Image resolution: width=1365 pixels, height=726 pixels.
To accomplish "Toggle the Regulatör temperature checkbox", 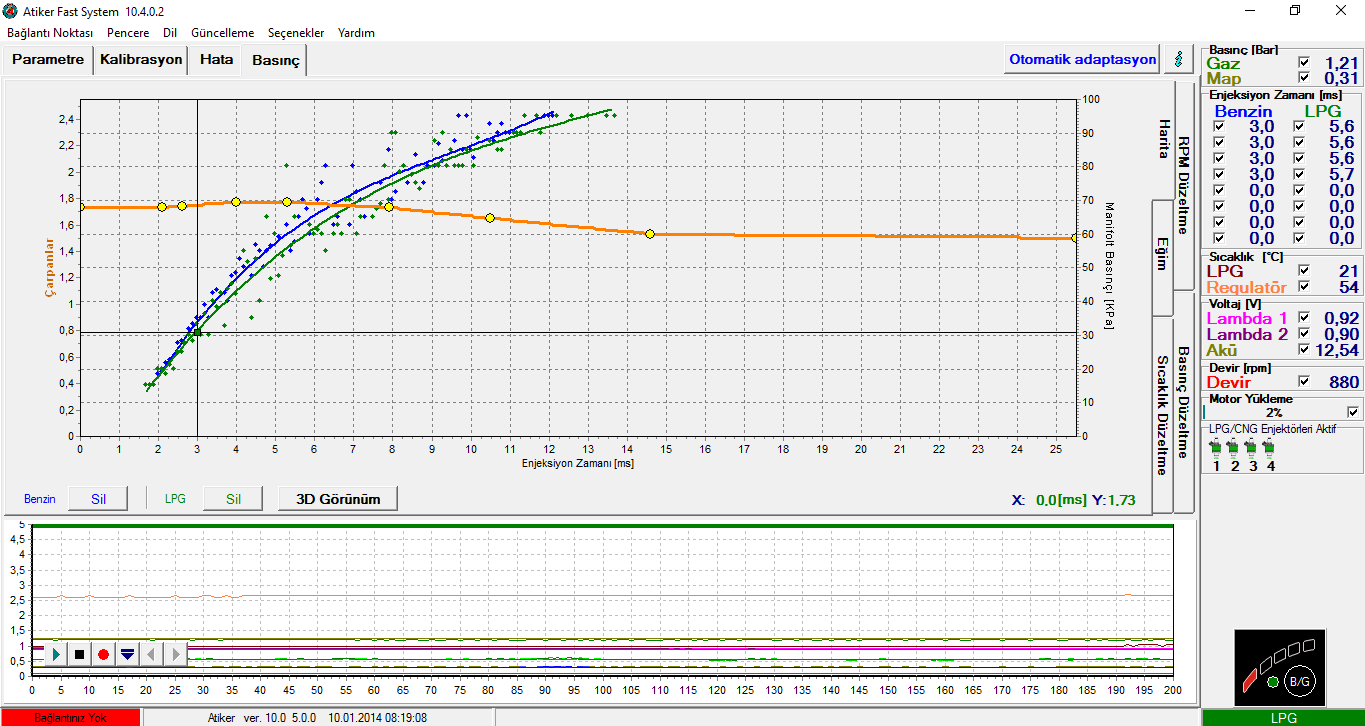I will [x=1303, y=286].
